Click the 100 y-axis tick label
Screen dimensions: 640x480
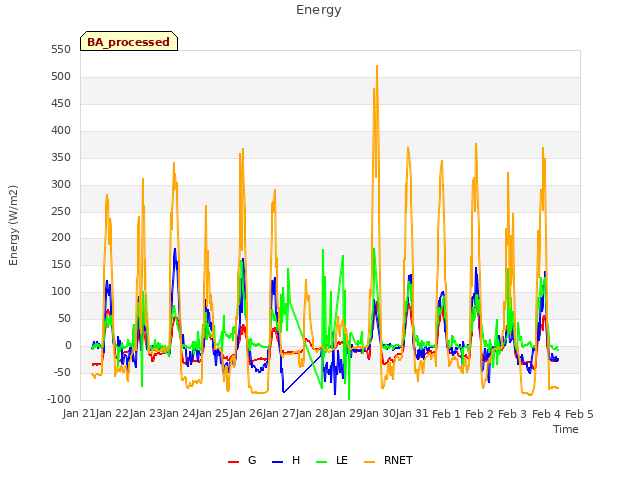tap(61, 292)
